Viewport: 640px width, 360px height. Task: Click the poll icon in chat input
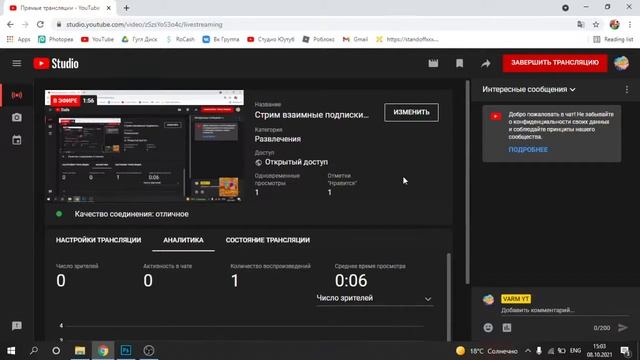pyautogui.click(x=507, y=328)
